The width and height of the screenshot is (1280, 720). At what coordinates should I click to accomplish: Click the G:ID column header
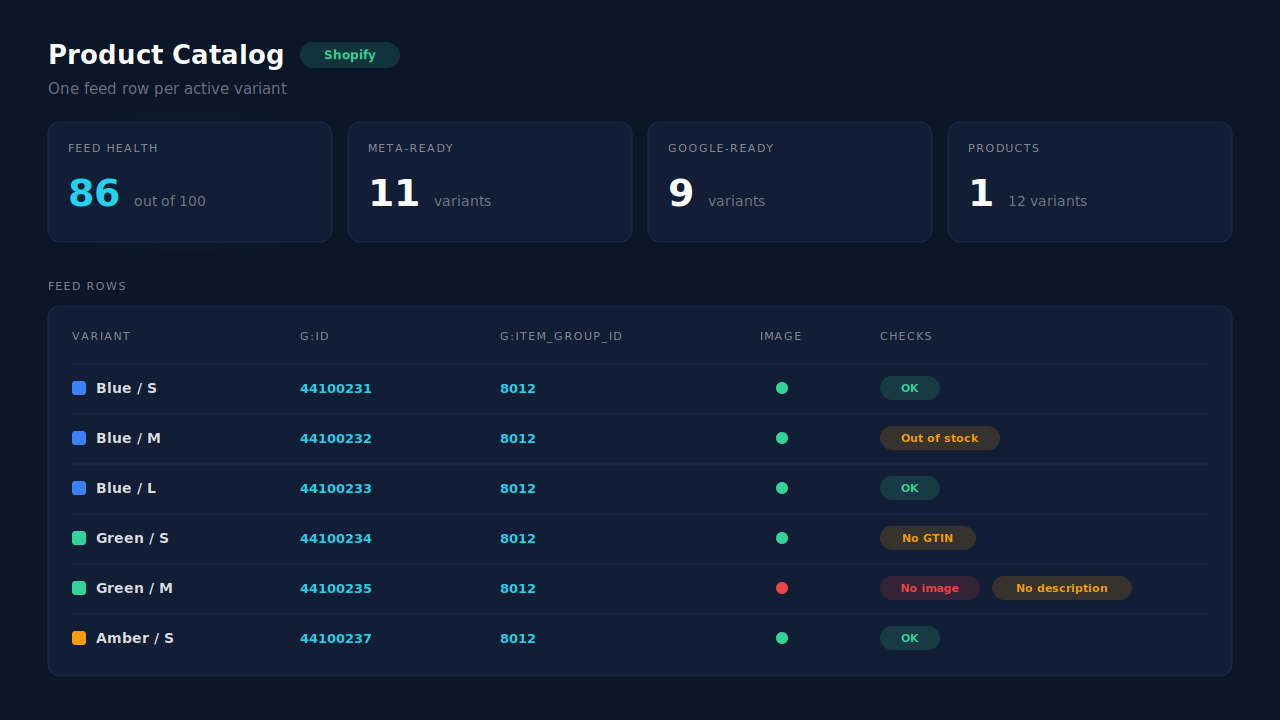click(315, 336)
